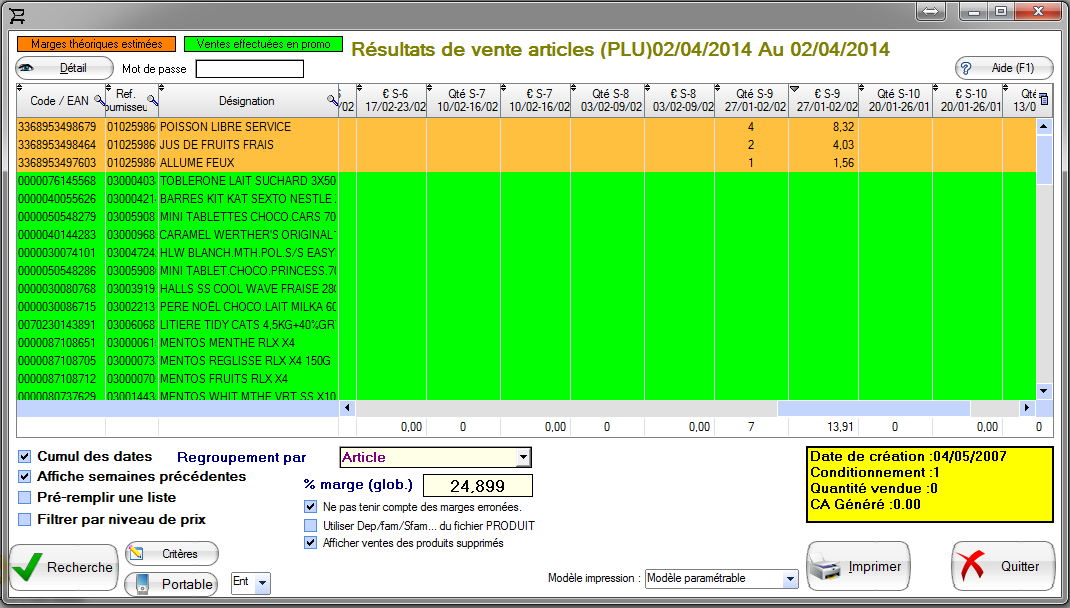Exit the window using Quitter button
Image resolution: width=1070 pixels, height=608 pixels.
click(1003, 567)
